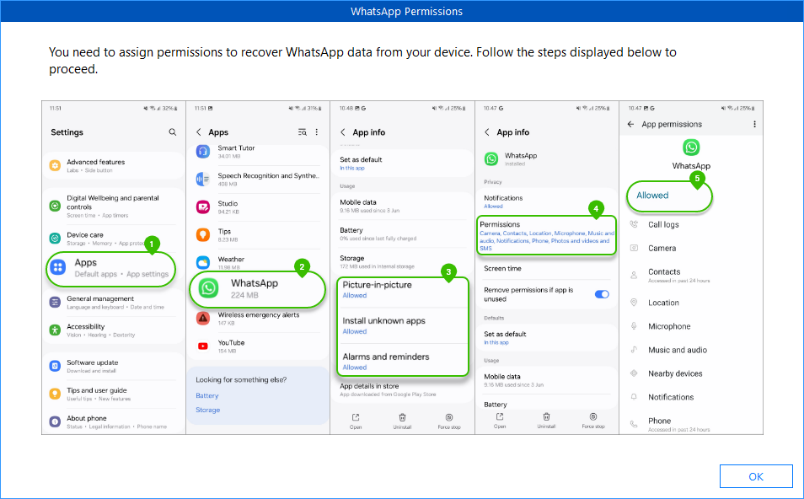The height and width of the screenshot is (499, 804).
Task: Go back using arrow beside Apps title
Action: [198, 132]
